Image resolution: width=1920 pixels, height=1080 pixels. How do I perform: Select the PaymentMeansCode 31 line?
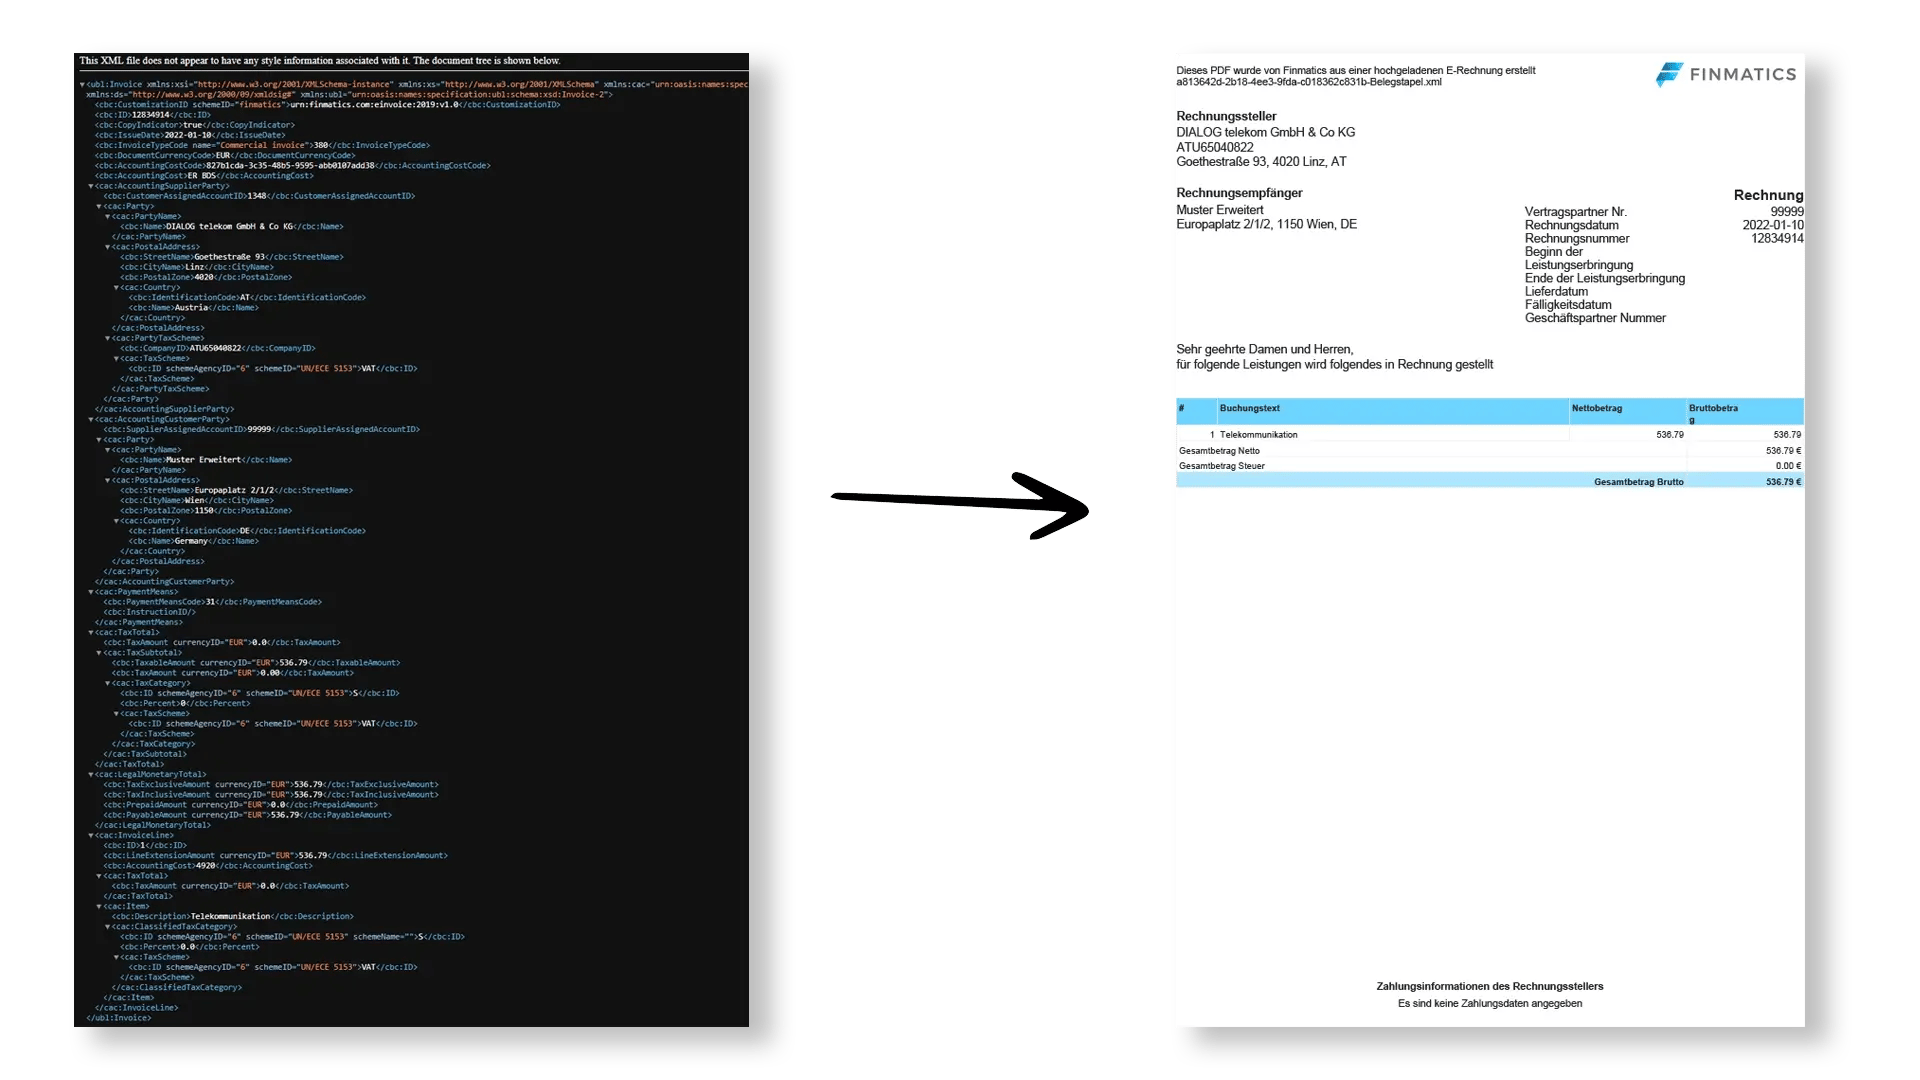click(213, 602)
